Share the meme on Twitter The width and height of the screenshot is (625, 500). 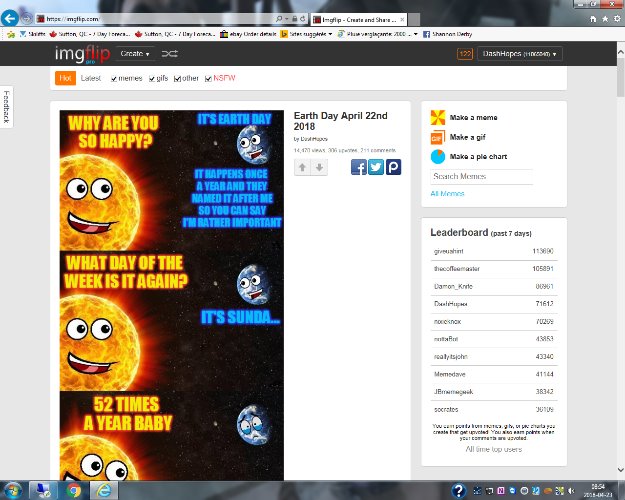[x=376, y=167]
